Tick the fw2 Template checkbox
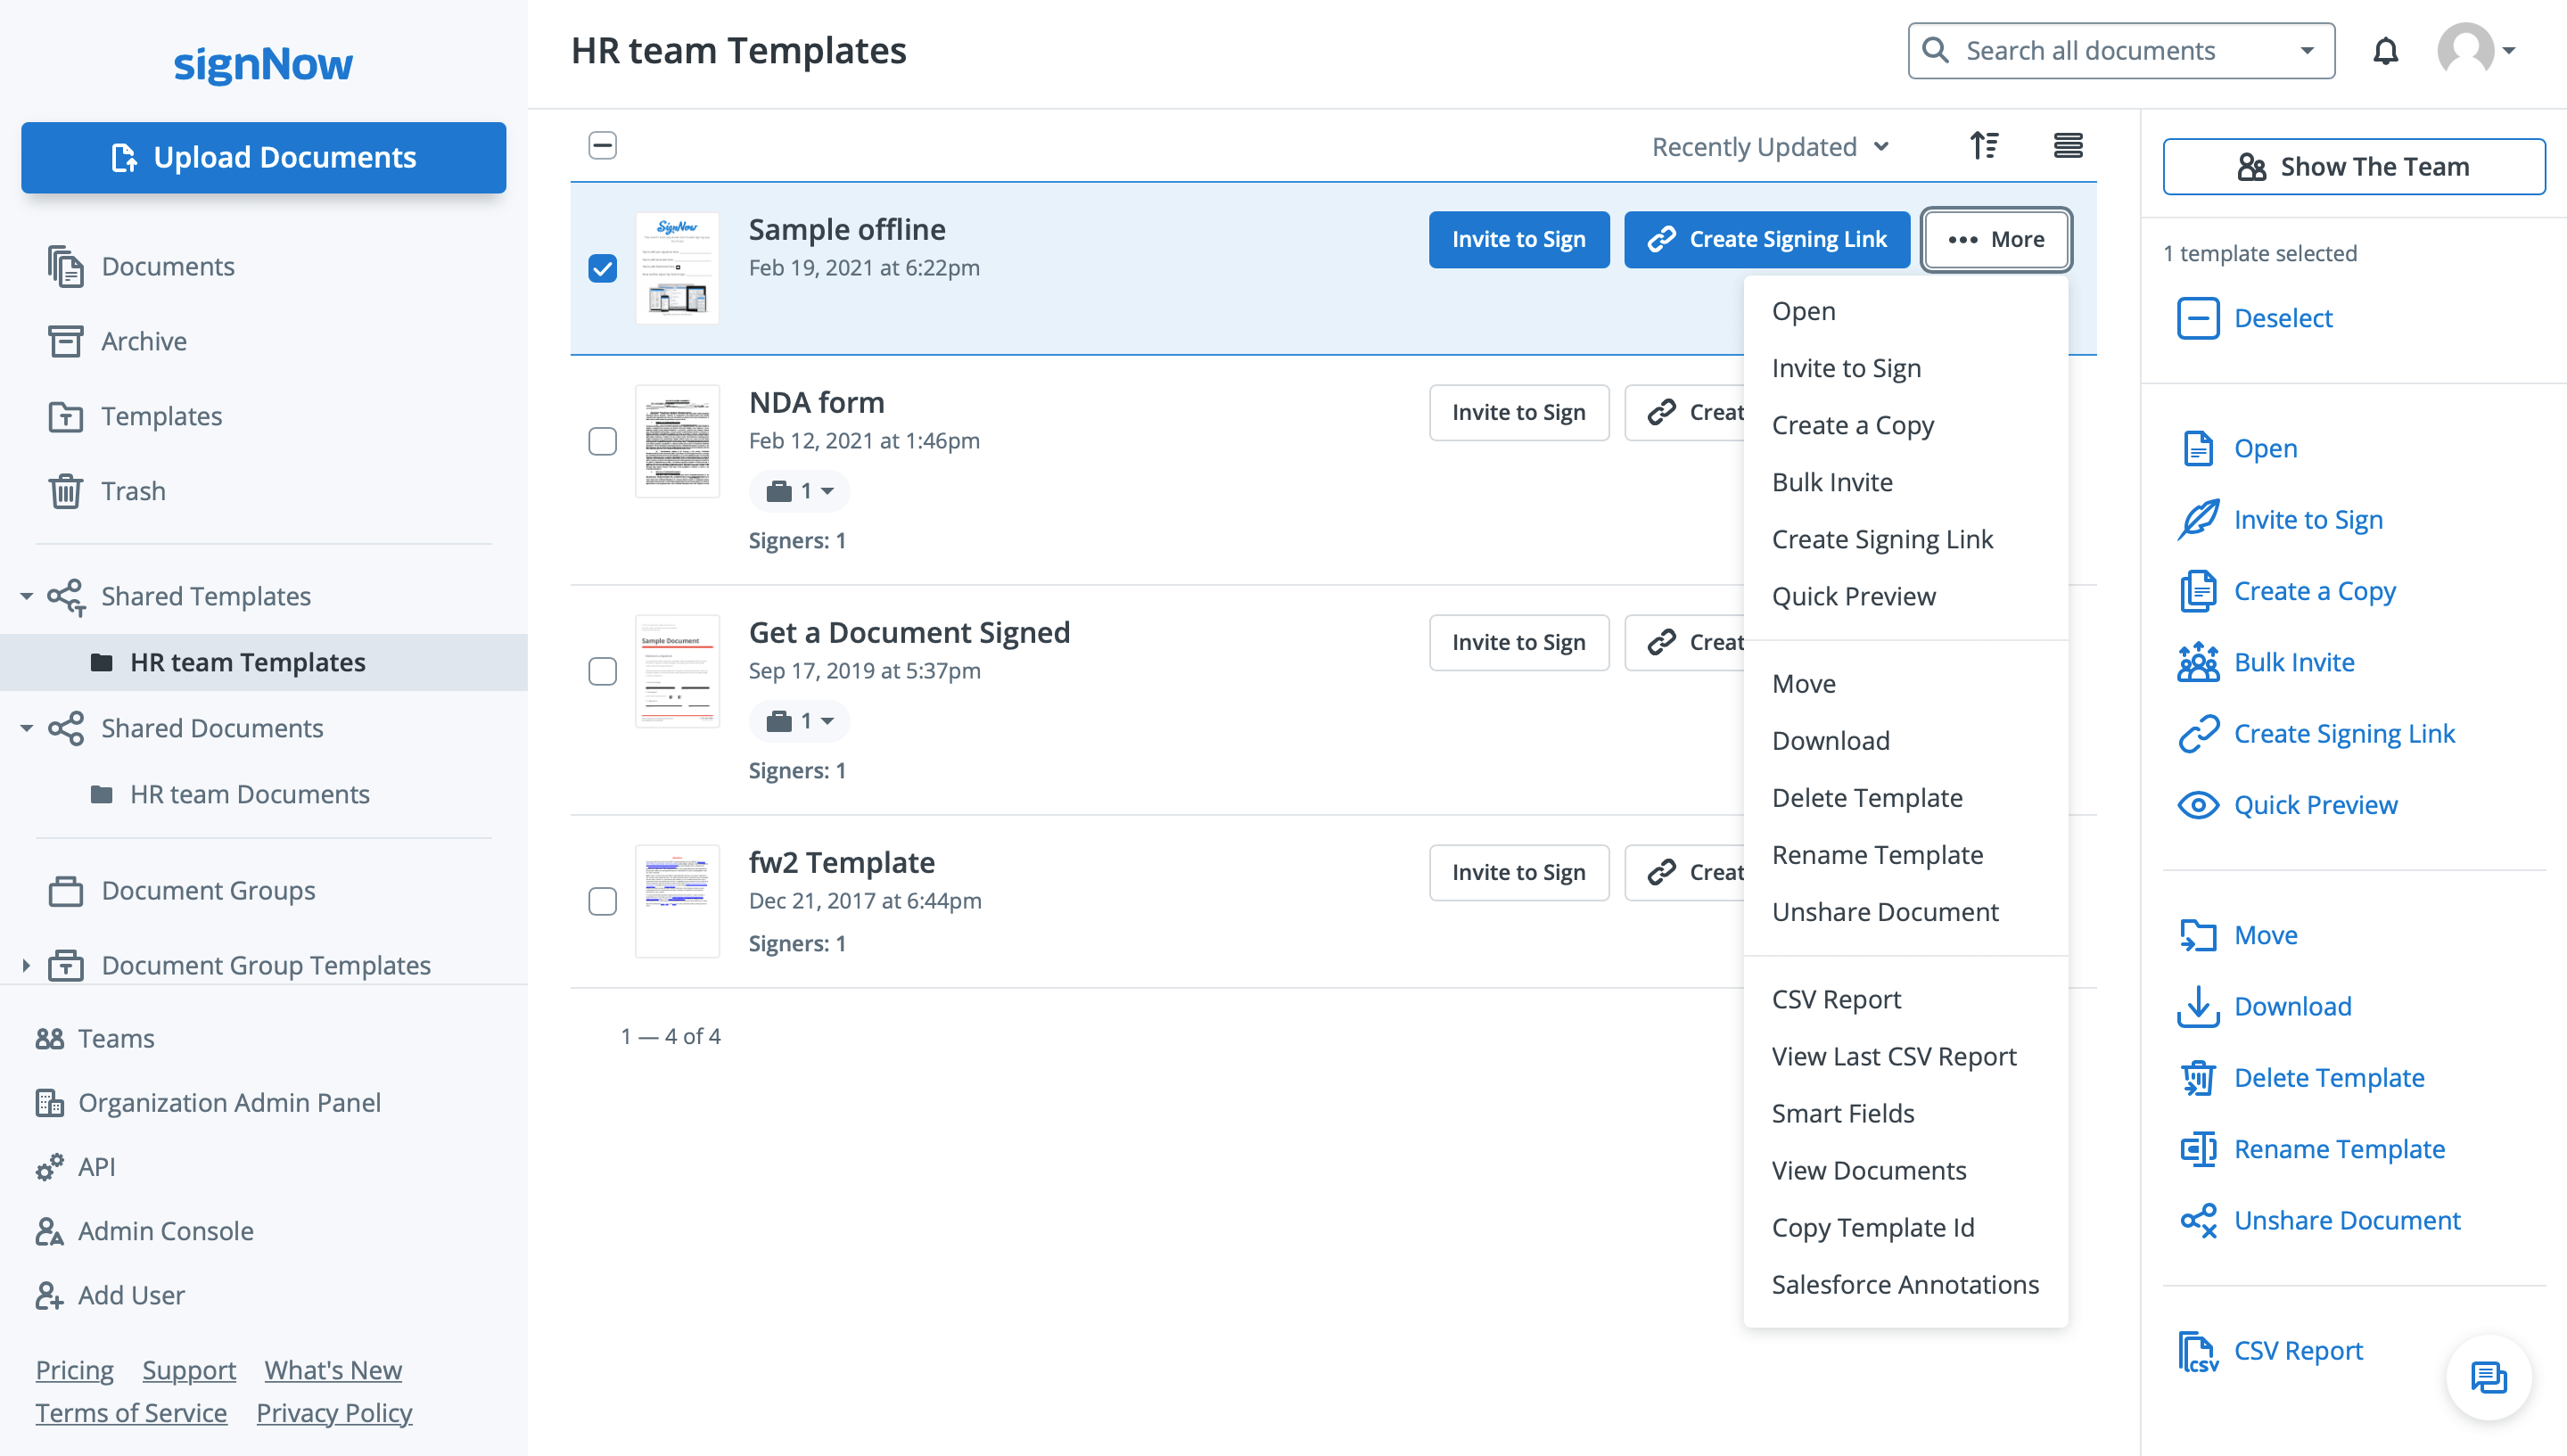This screenshot has width=2567, height=1456. coord(603,901)
